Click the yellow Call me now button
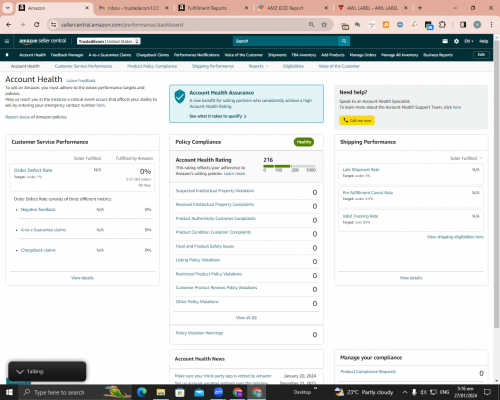 [x=357, y=120]
